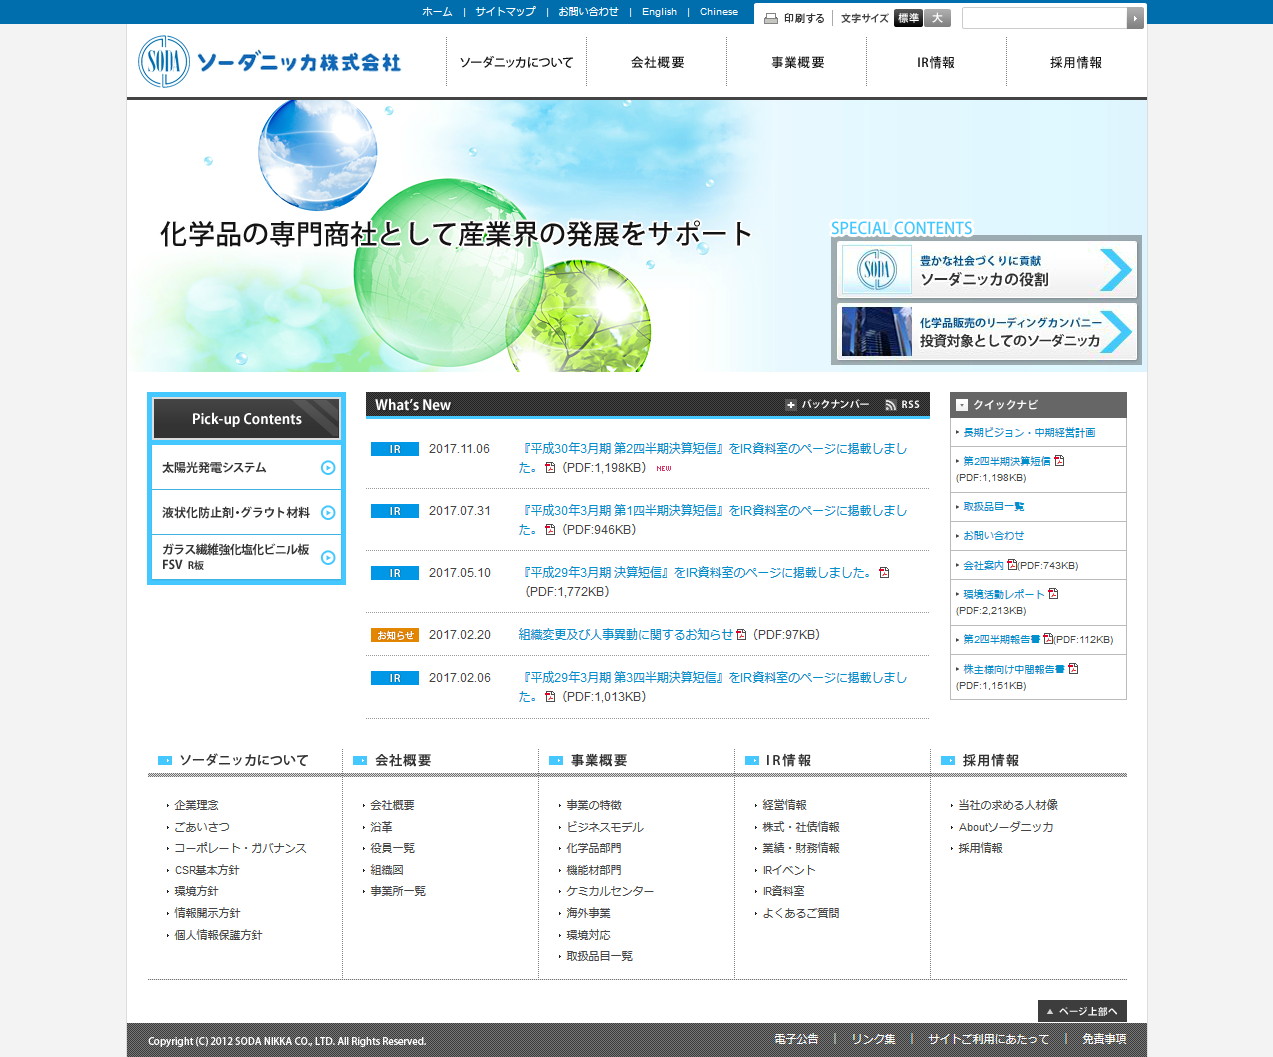
Task: Open 組織変更及び人事異動に関するお知らせ link
Action: 625,635
